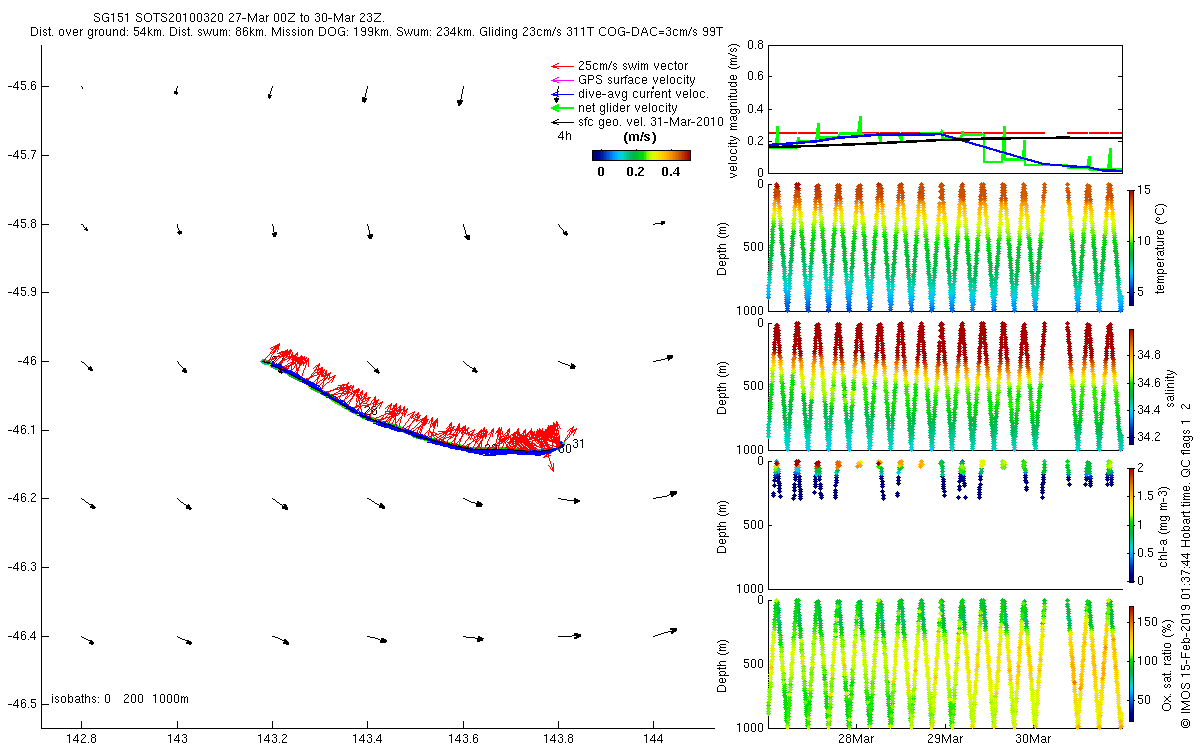Click the '142.8' longitude tick label

pos(81,739)
